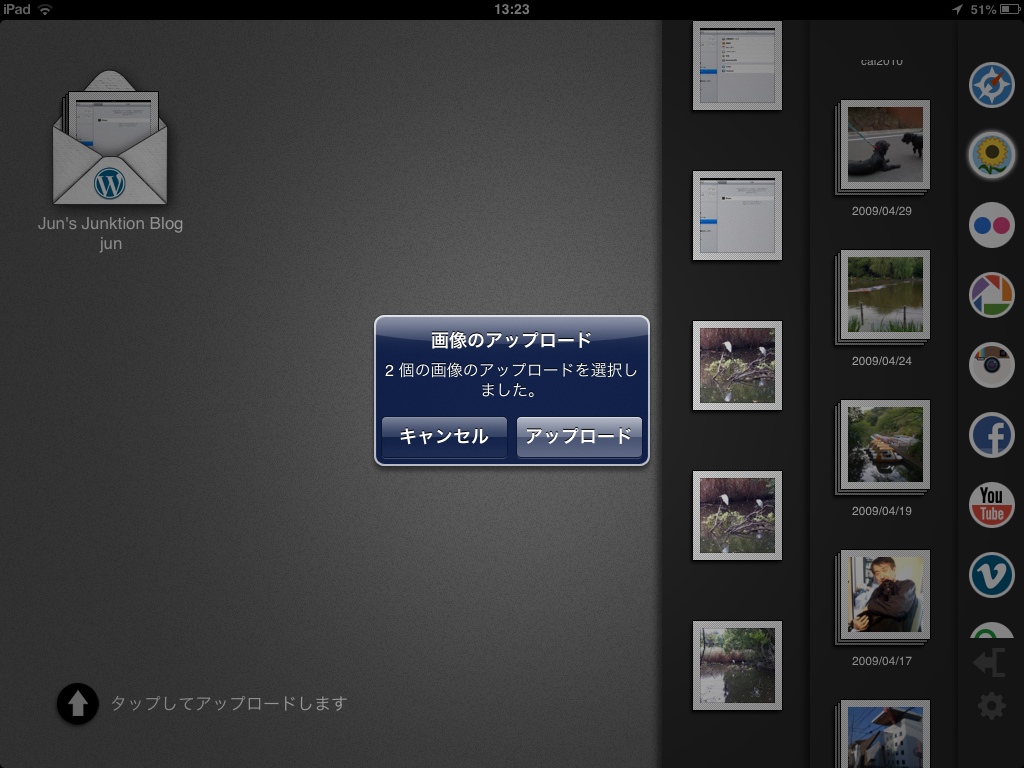Tap the "2009/04/24" date label
Image resolution: width=1024 pixels, height=768 pixels.
tap(882, 361)
